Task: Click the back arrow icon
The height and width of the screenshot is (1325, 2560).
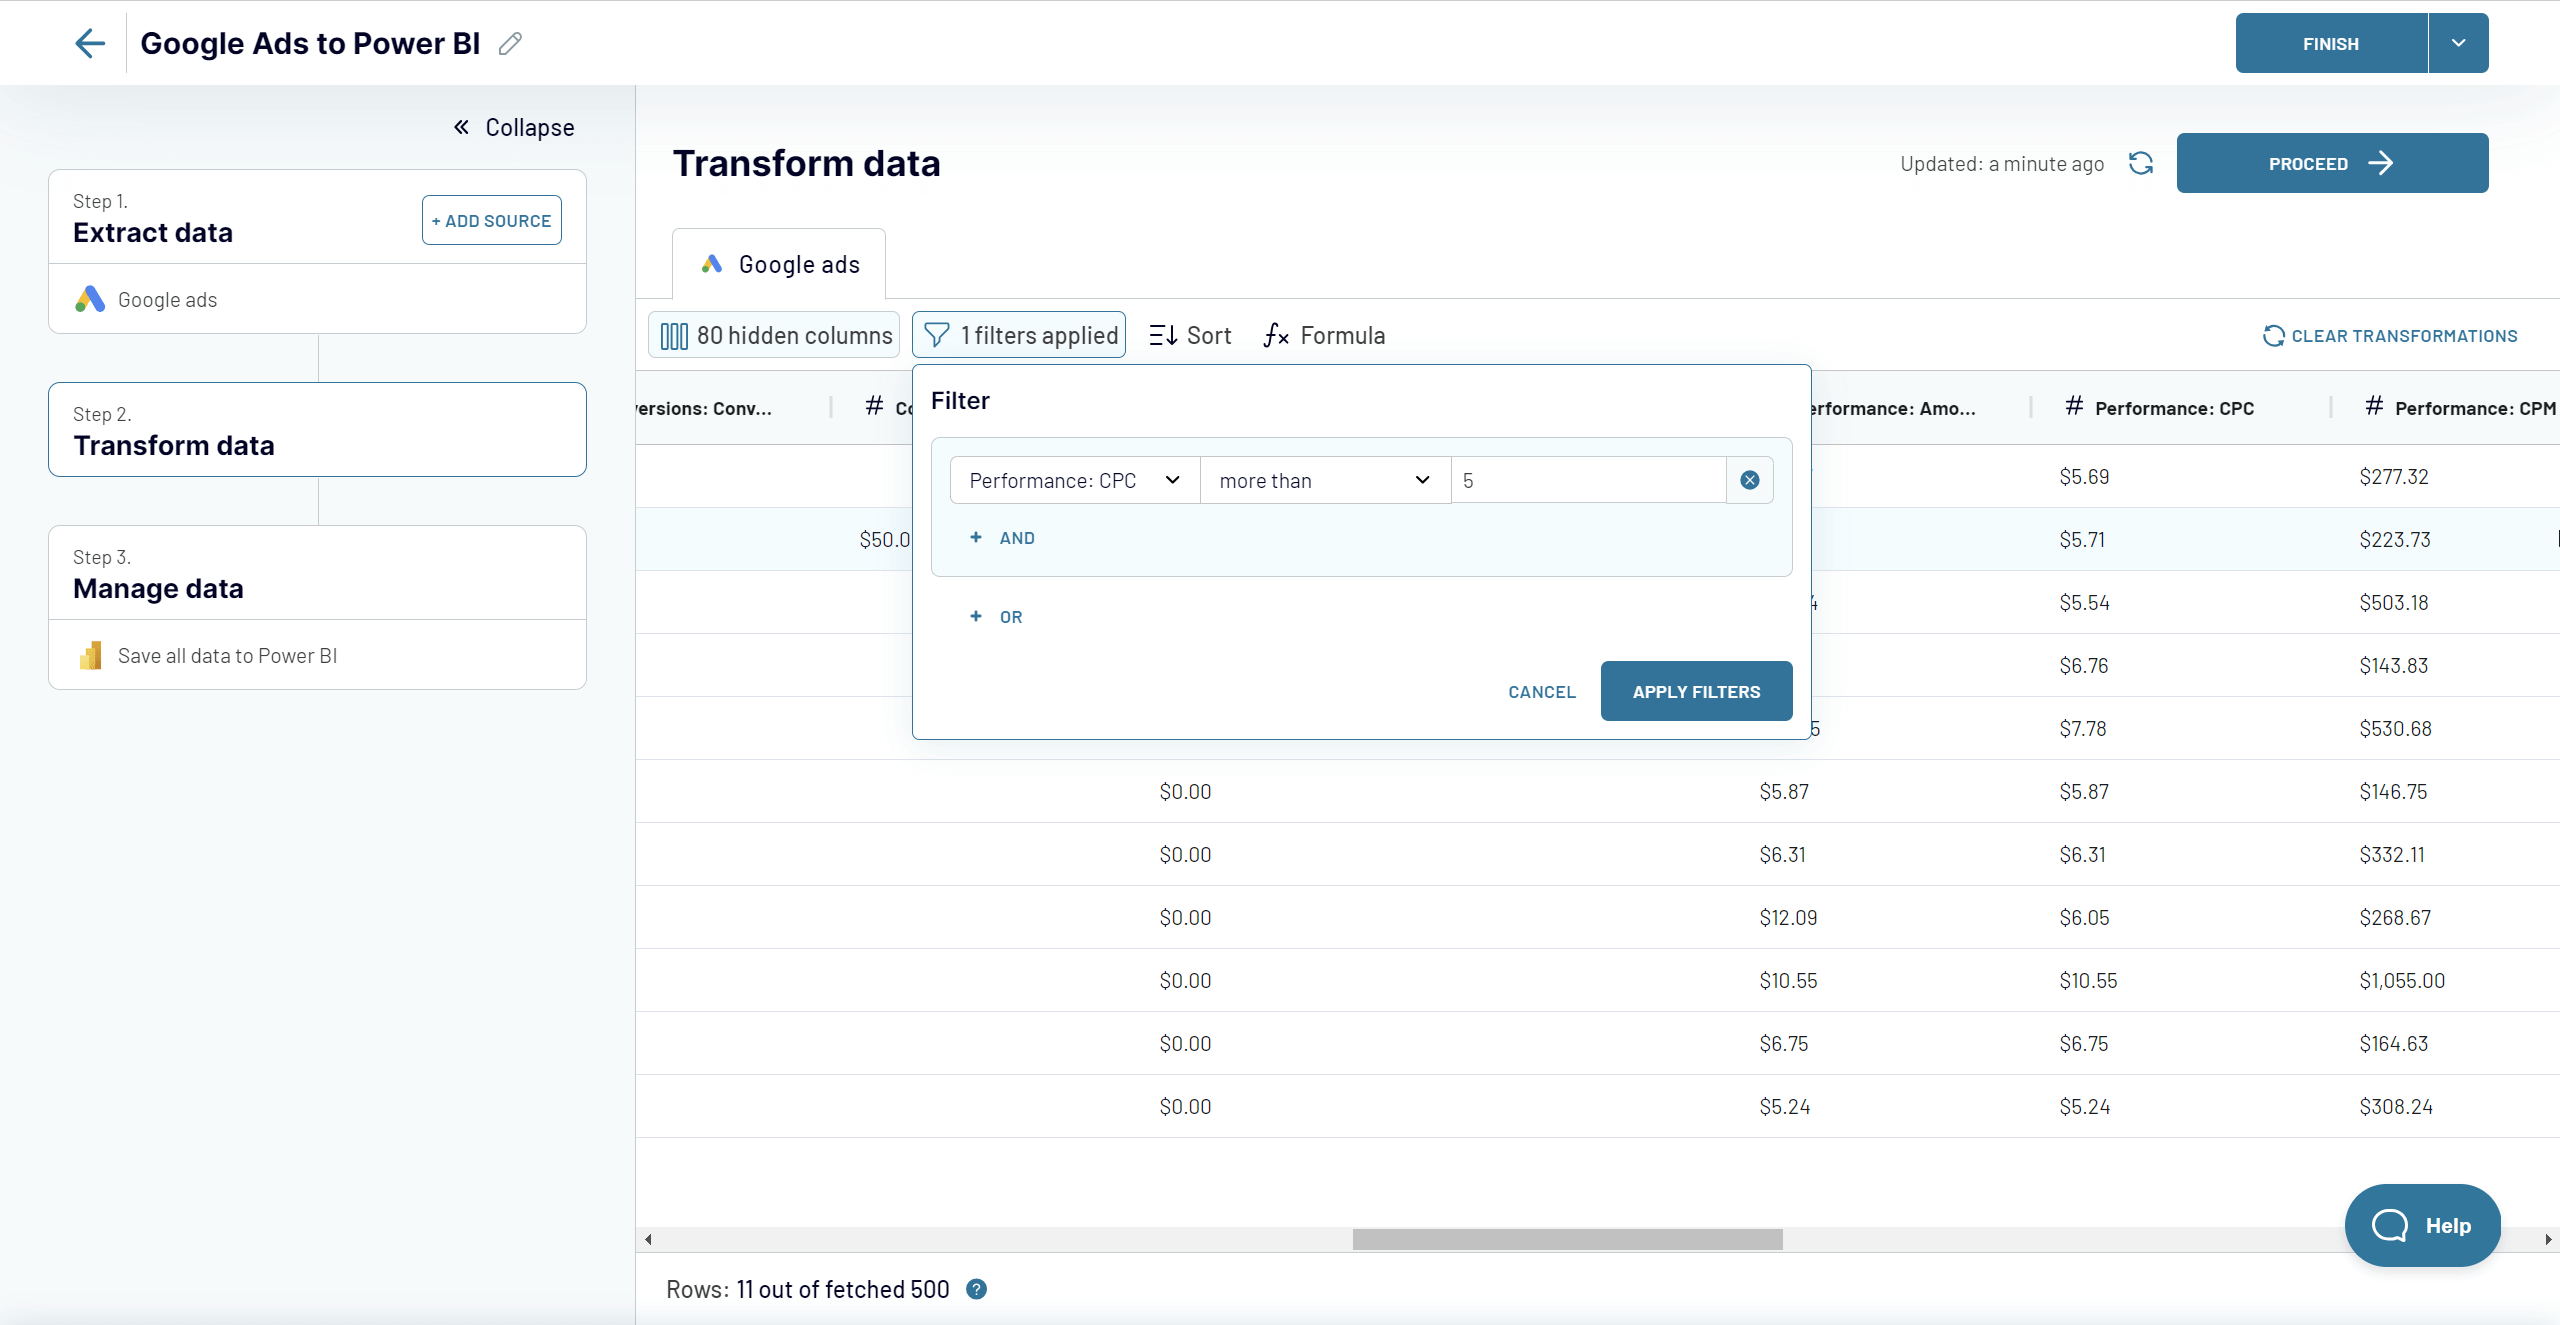Action: pos(90,43)
